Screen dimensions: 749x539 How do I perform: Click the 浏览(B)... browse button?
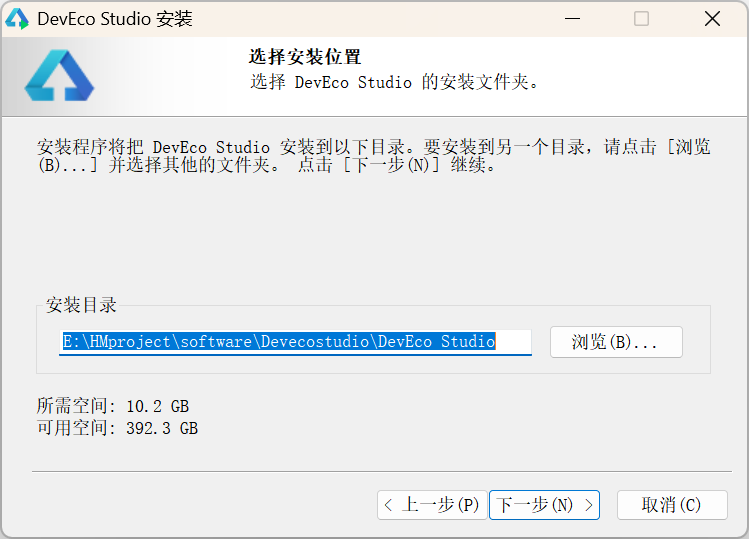616,342
